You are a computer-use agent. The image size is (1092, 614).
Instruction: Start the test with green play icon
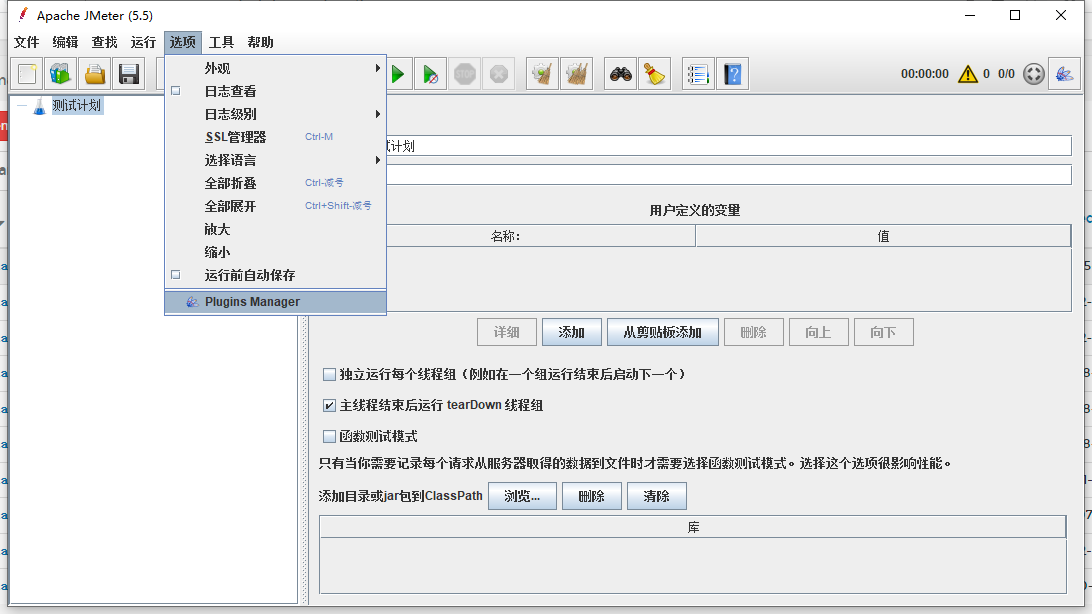point(398,74)
